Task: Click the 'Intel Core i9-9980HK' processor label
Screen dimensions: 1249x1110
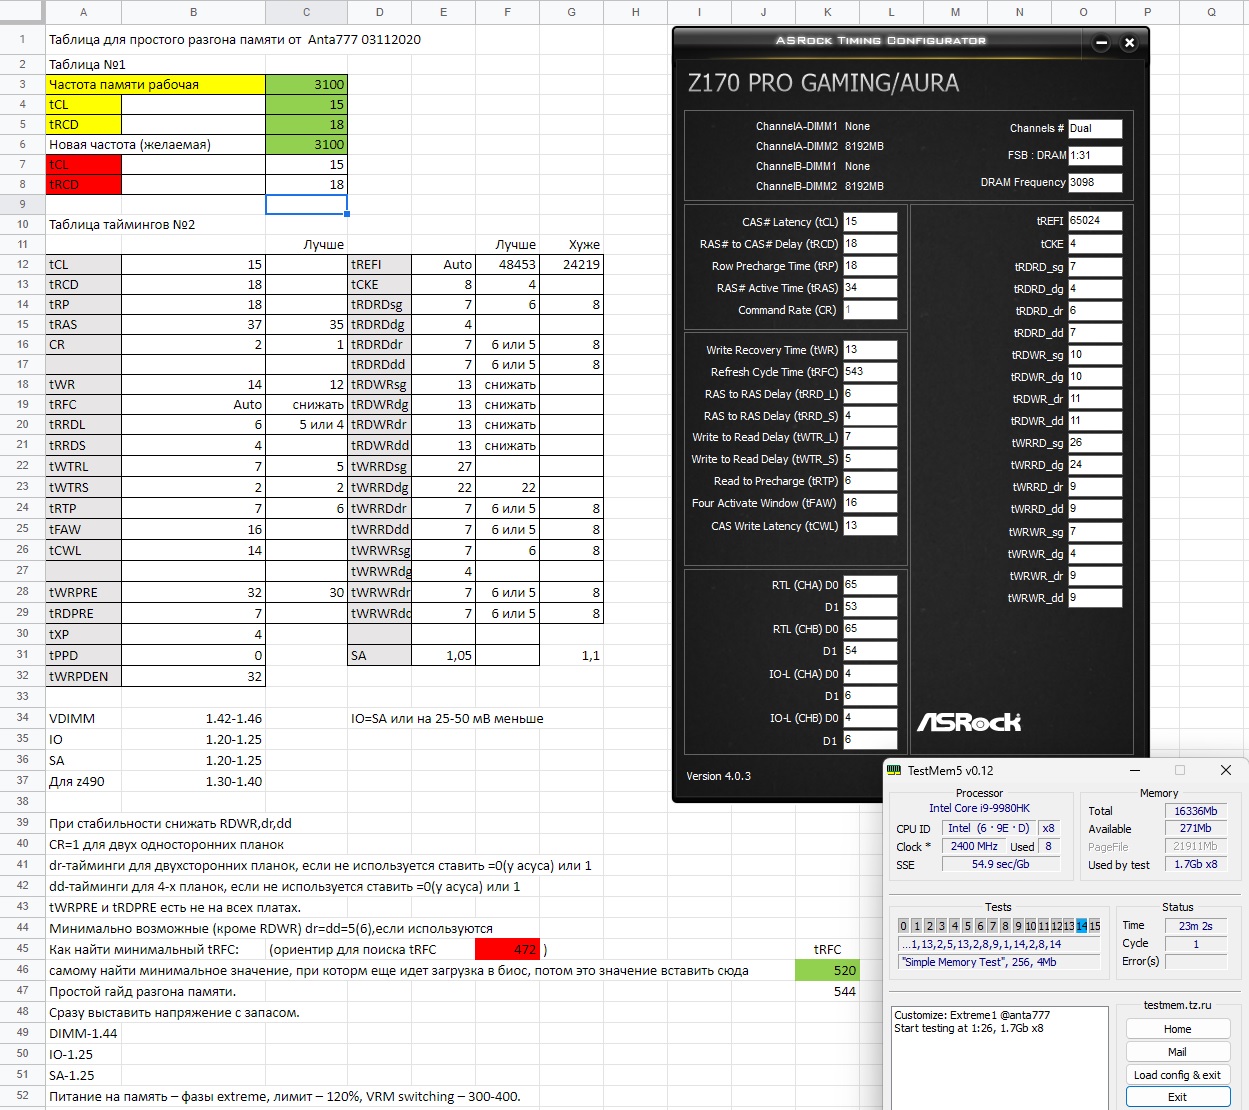Action: click(x=979, y=808)
